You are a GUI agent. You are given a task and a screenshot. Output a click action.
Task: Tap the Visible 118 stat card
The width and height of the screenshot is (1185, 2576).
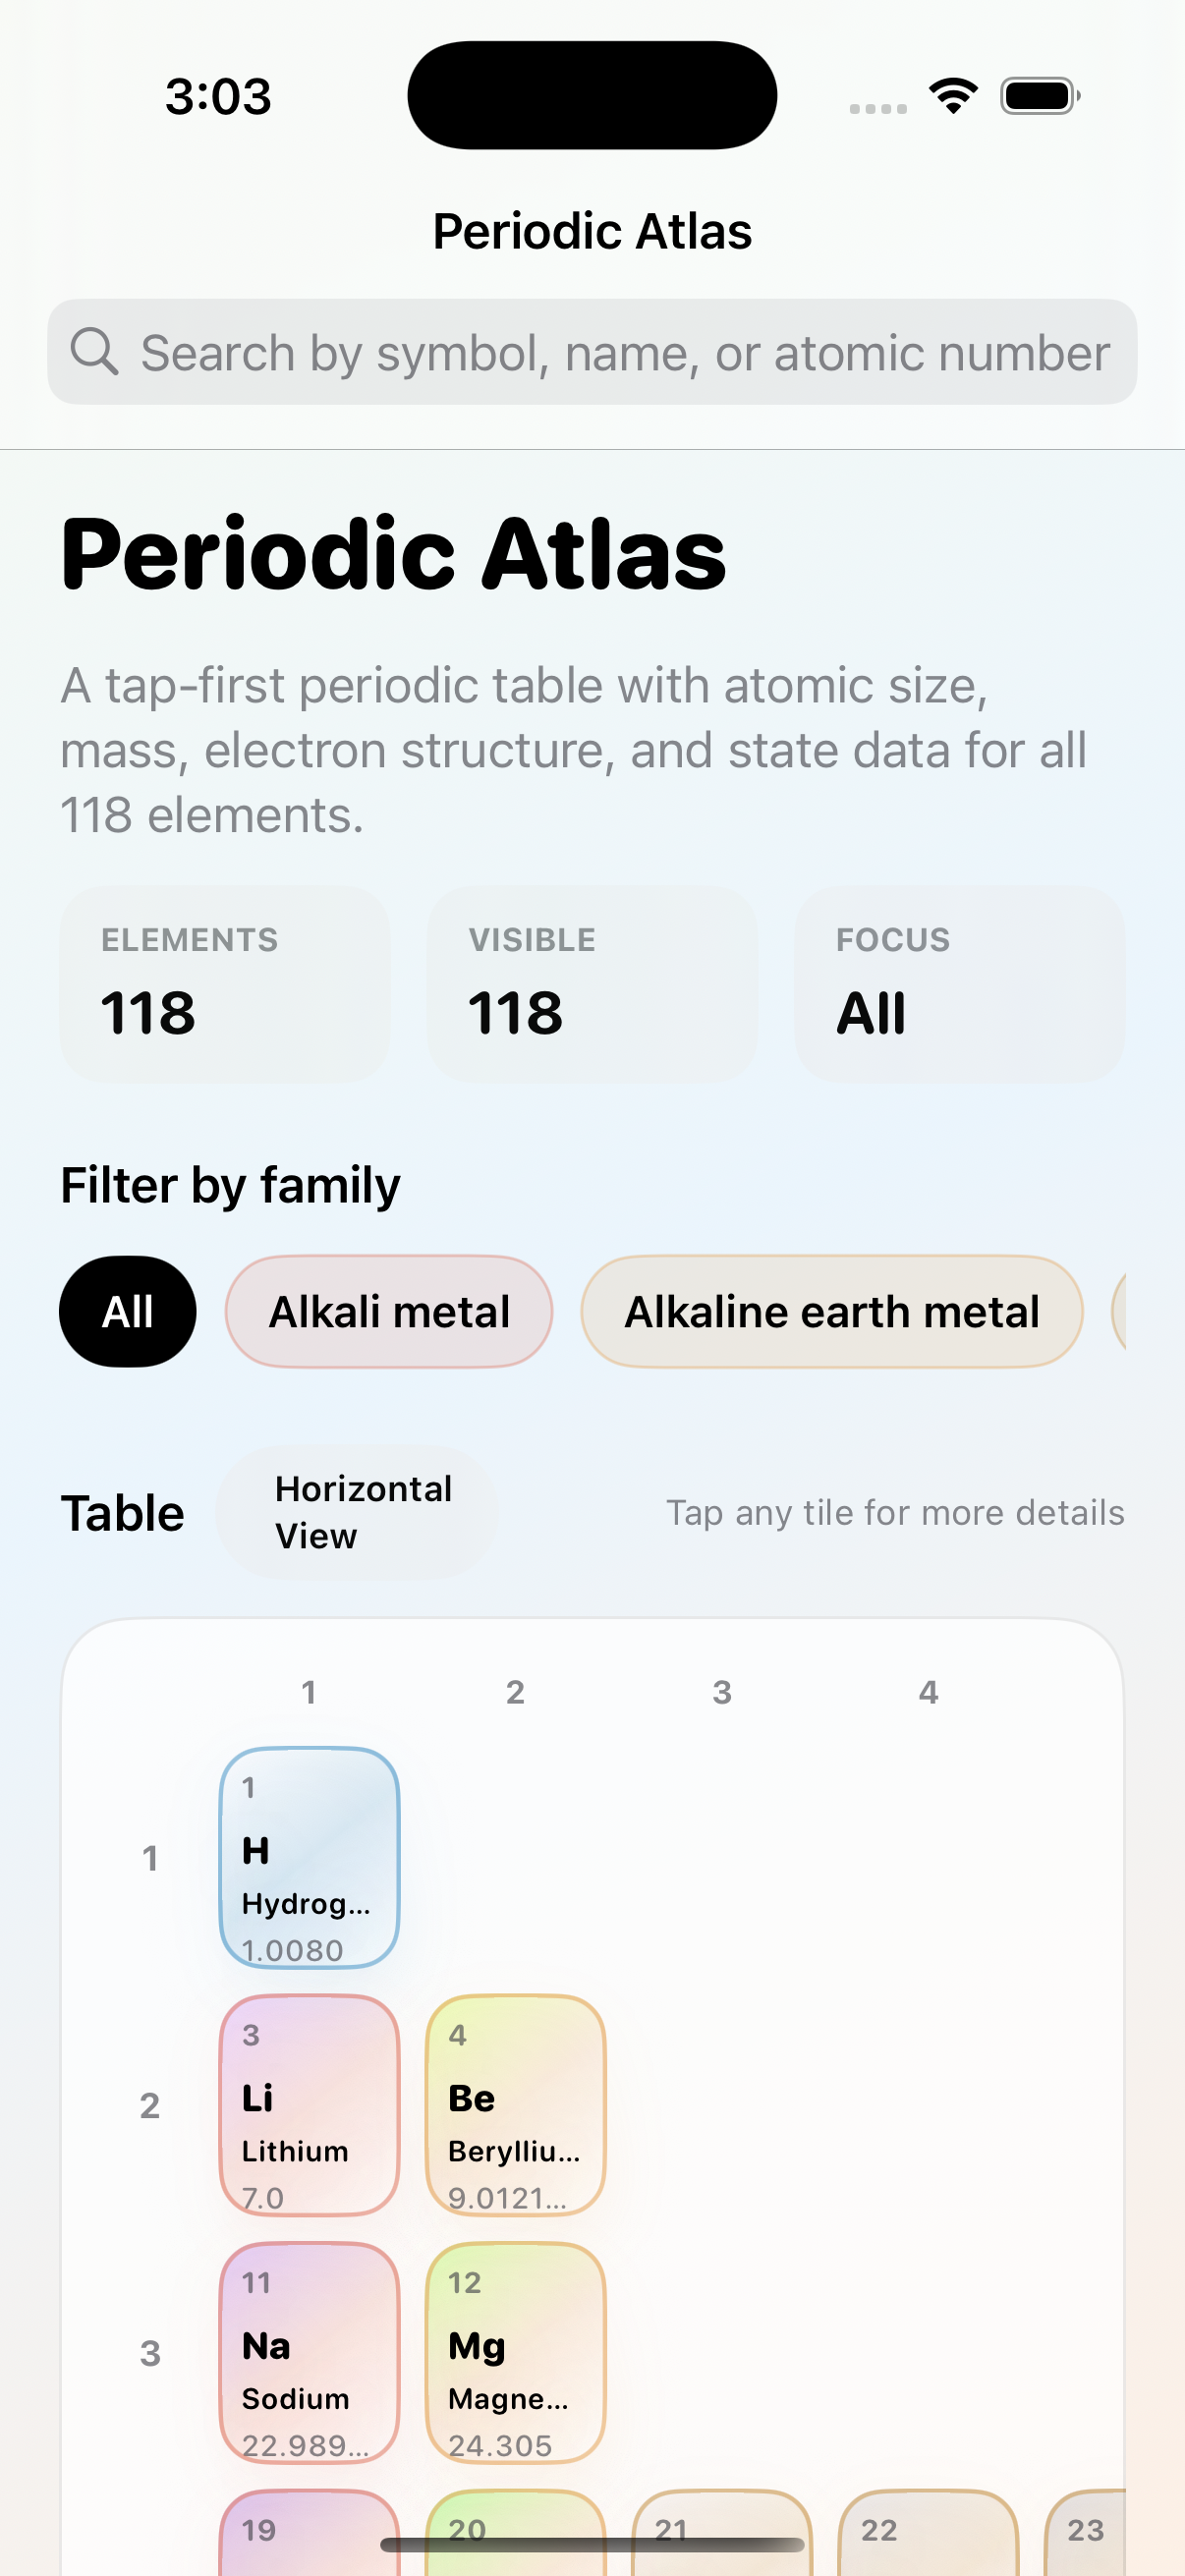point(592,984)
